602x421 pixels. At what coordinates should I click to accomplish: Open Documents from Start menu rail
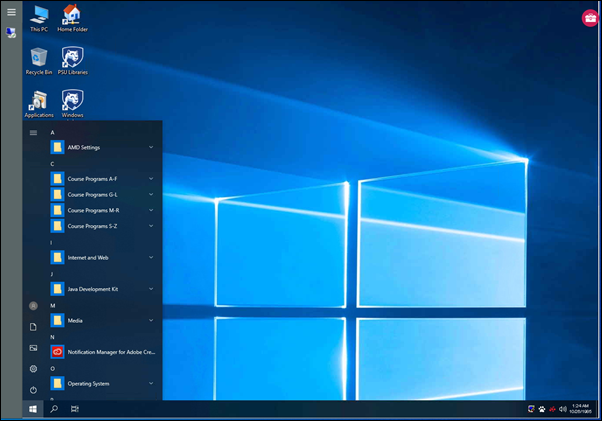33,327
